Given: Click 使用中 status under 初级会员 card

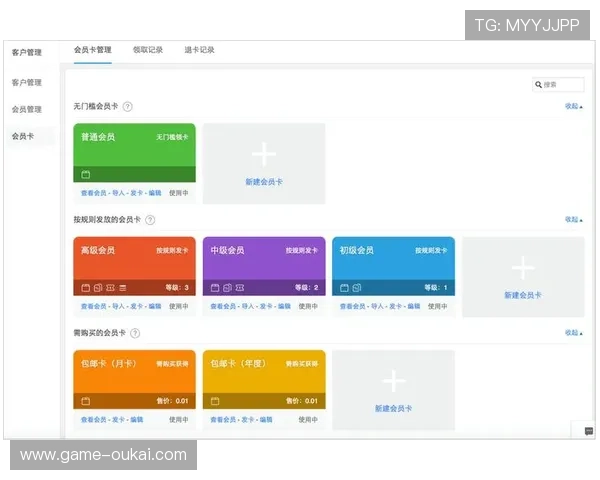Looking at the screenshot, I should point(437,306).
